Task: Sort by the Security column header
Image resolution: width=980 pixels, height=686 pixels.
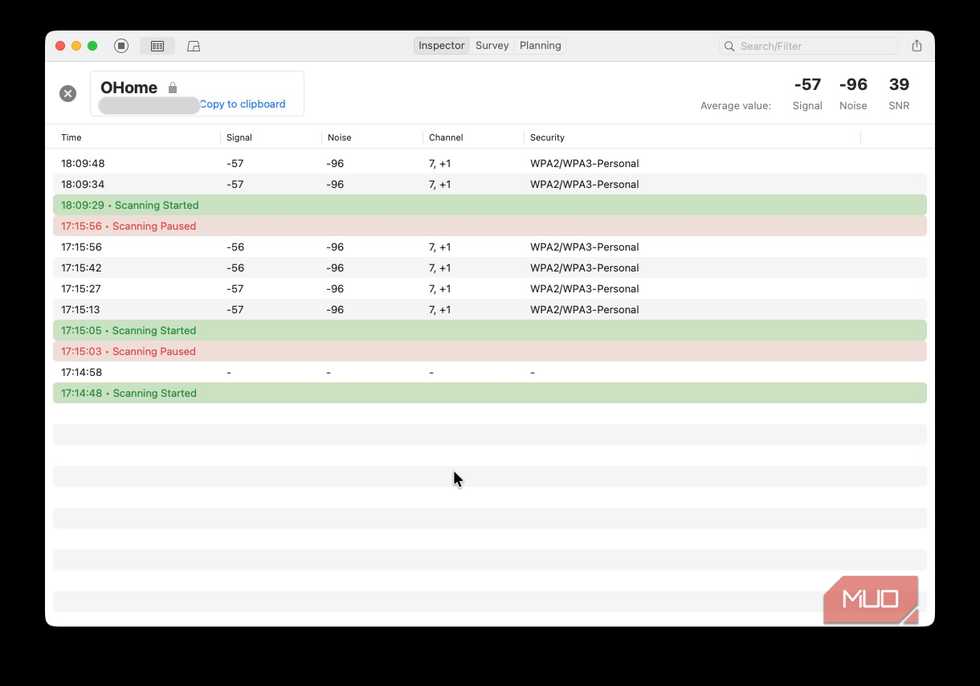Action: [x=547, y=137]
